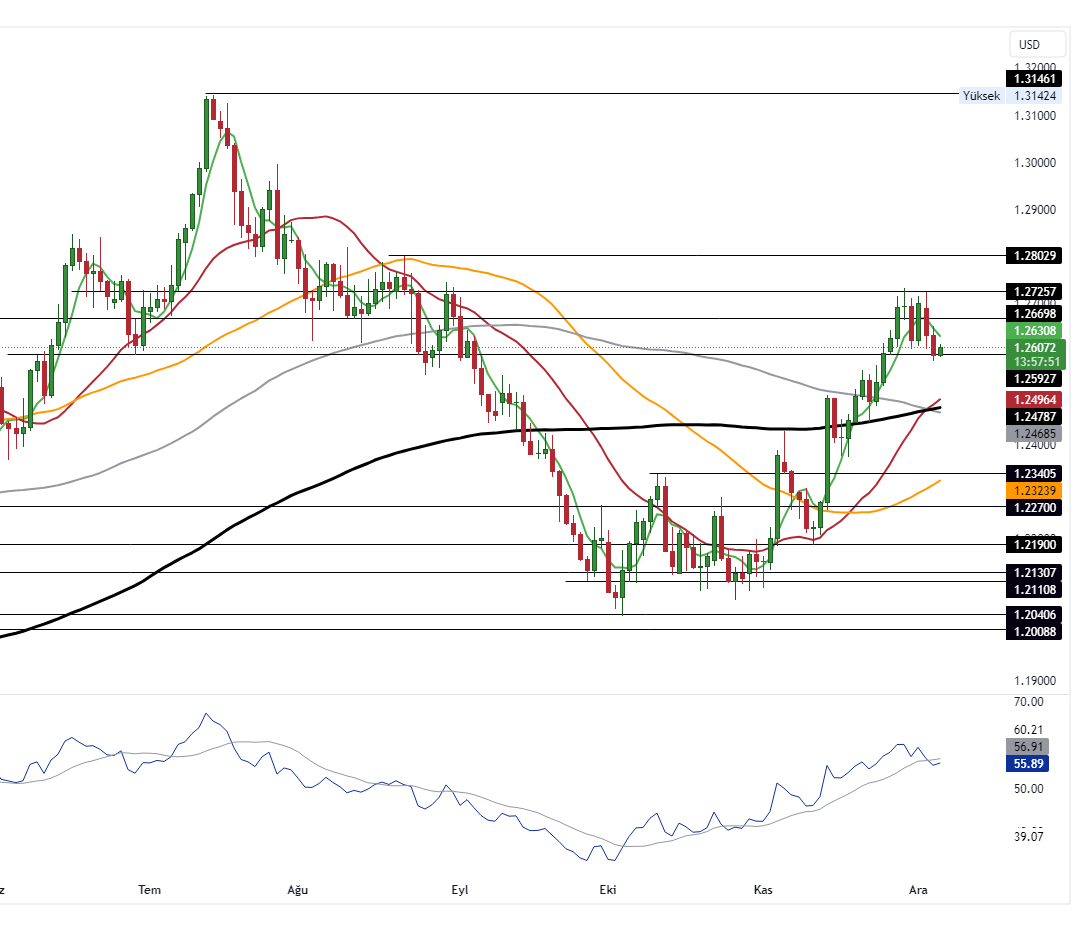
Task: Click the current price label 1.26072
Action: point(1033,347)
